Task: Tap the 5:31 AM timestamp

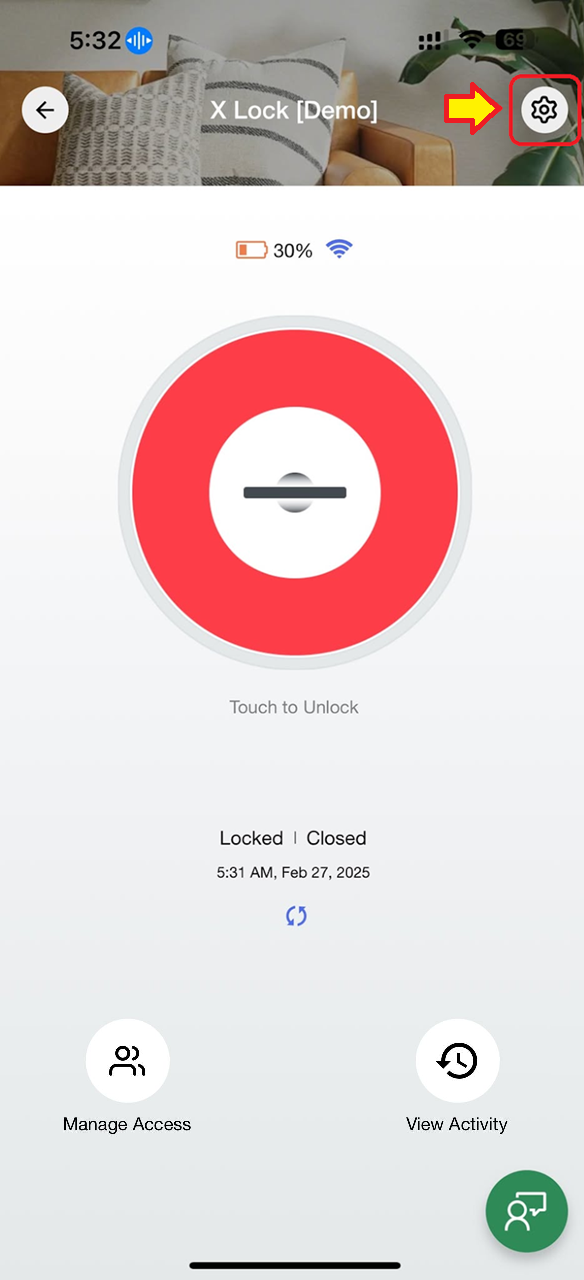Action: [293, 873]
